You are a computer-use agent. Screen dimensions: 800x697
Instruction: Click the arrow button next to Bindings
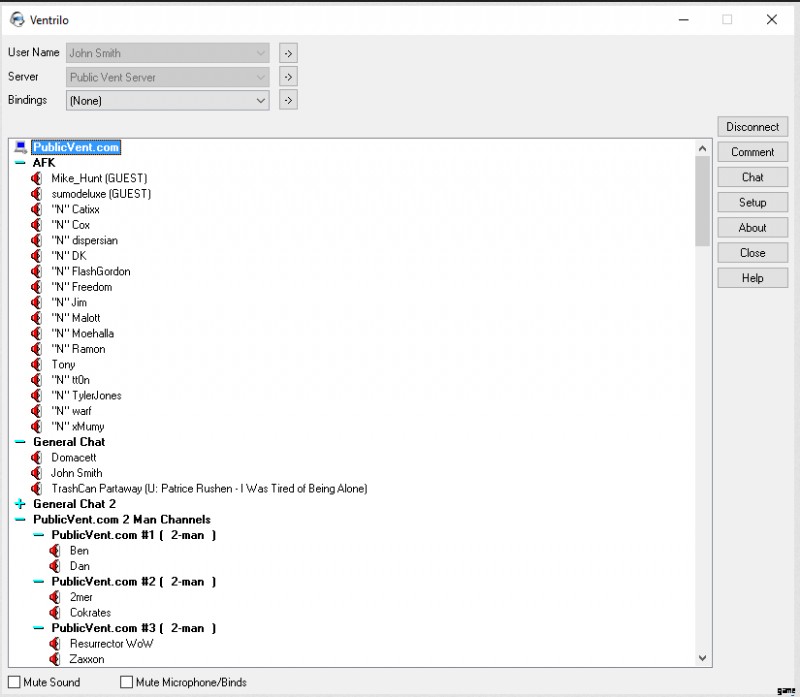pos(288,101)
